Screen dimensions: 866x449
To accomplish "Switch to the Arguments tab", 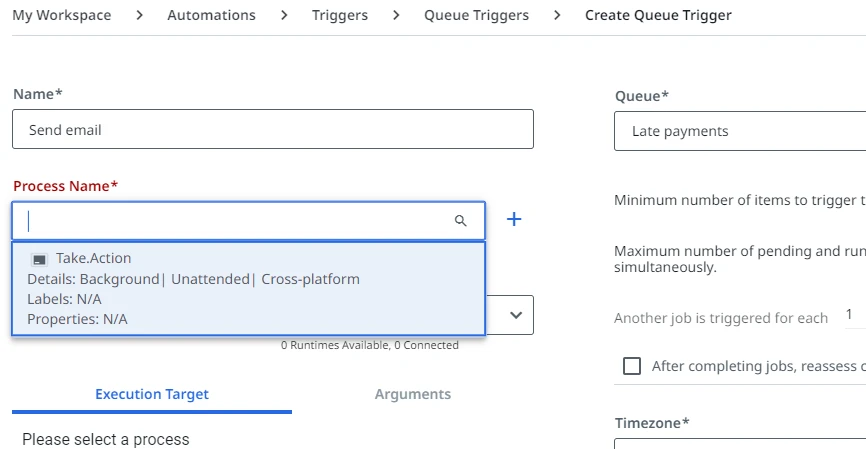I will [413, 394].
